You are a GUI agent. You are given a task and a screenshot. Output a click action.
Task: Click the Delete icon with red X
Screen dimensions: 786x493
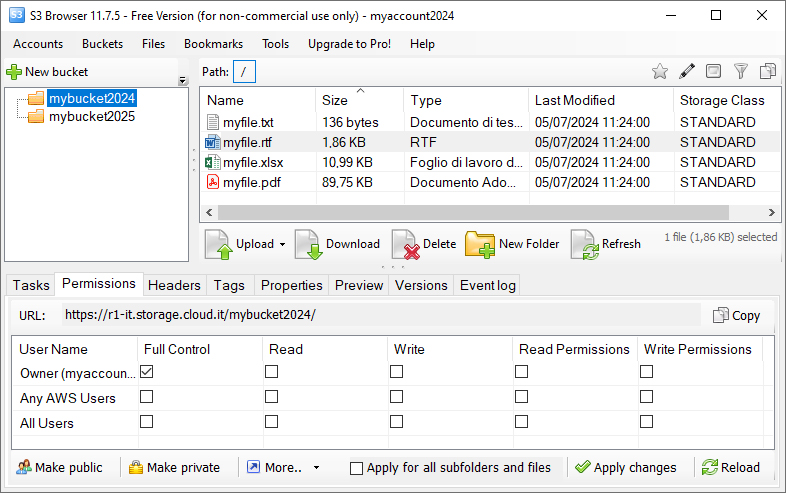tap(406, 244)
